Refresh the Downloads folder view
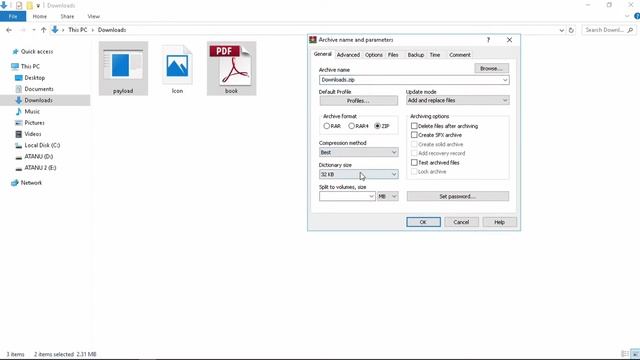640x360 pixels. pyautogui.click(x=571, y=30)
